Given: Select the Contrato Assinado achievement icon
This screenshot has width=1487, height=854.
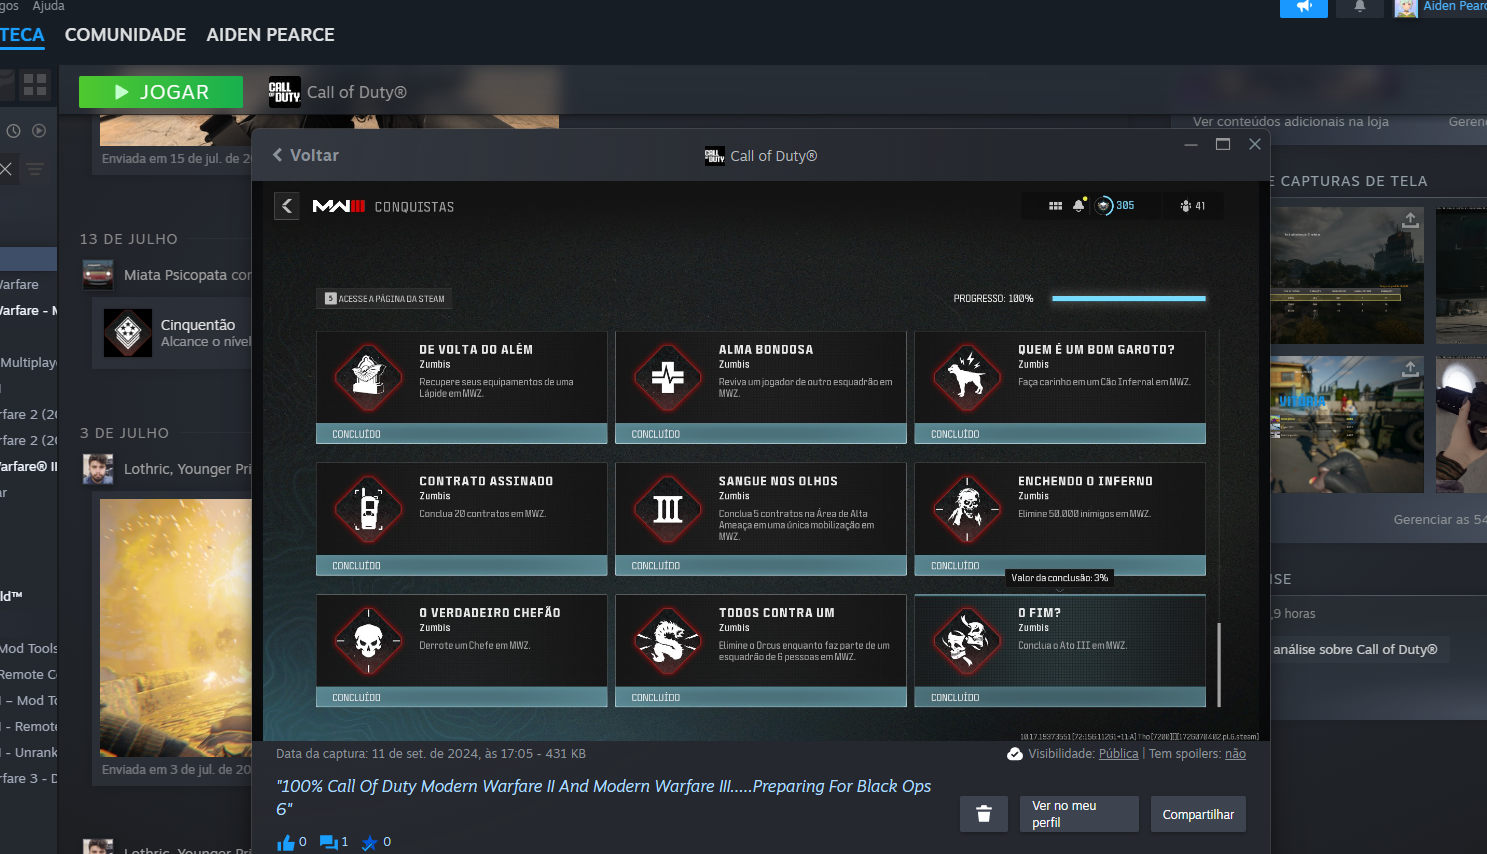Looking at the screenshot, I should 368,509.
